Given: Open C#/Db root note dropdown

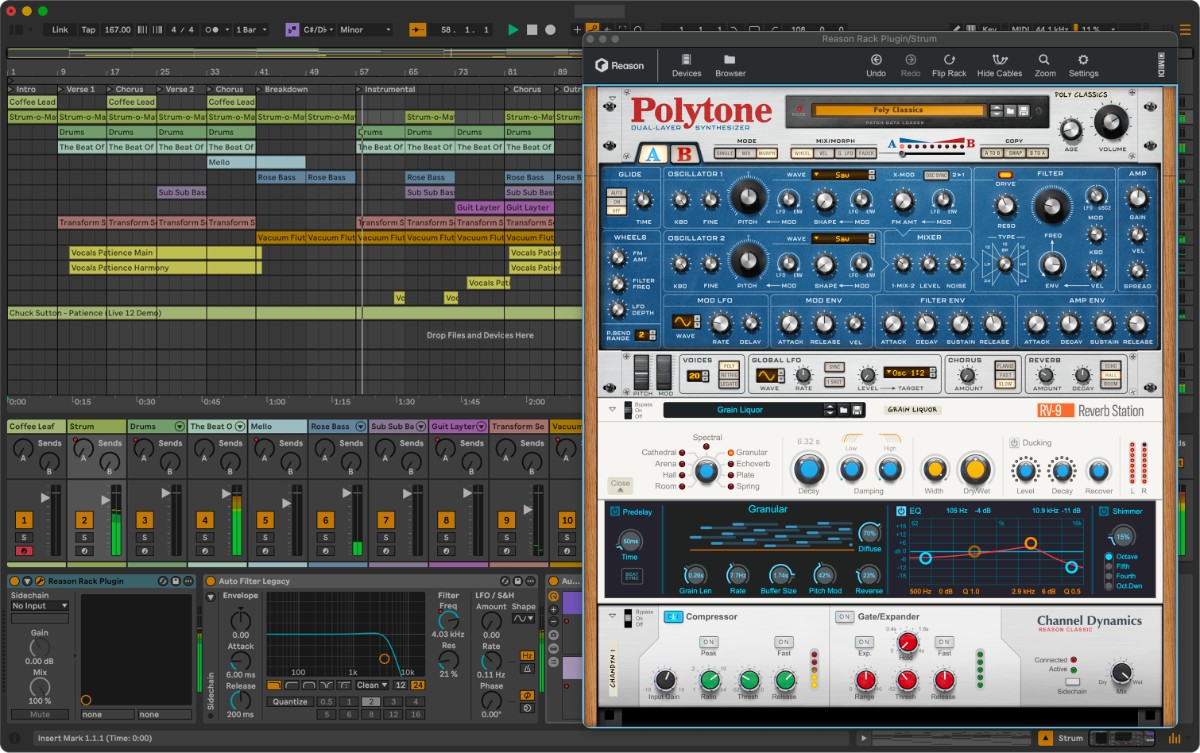Looking at the screenshot, I should pos(318,30).
